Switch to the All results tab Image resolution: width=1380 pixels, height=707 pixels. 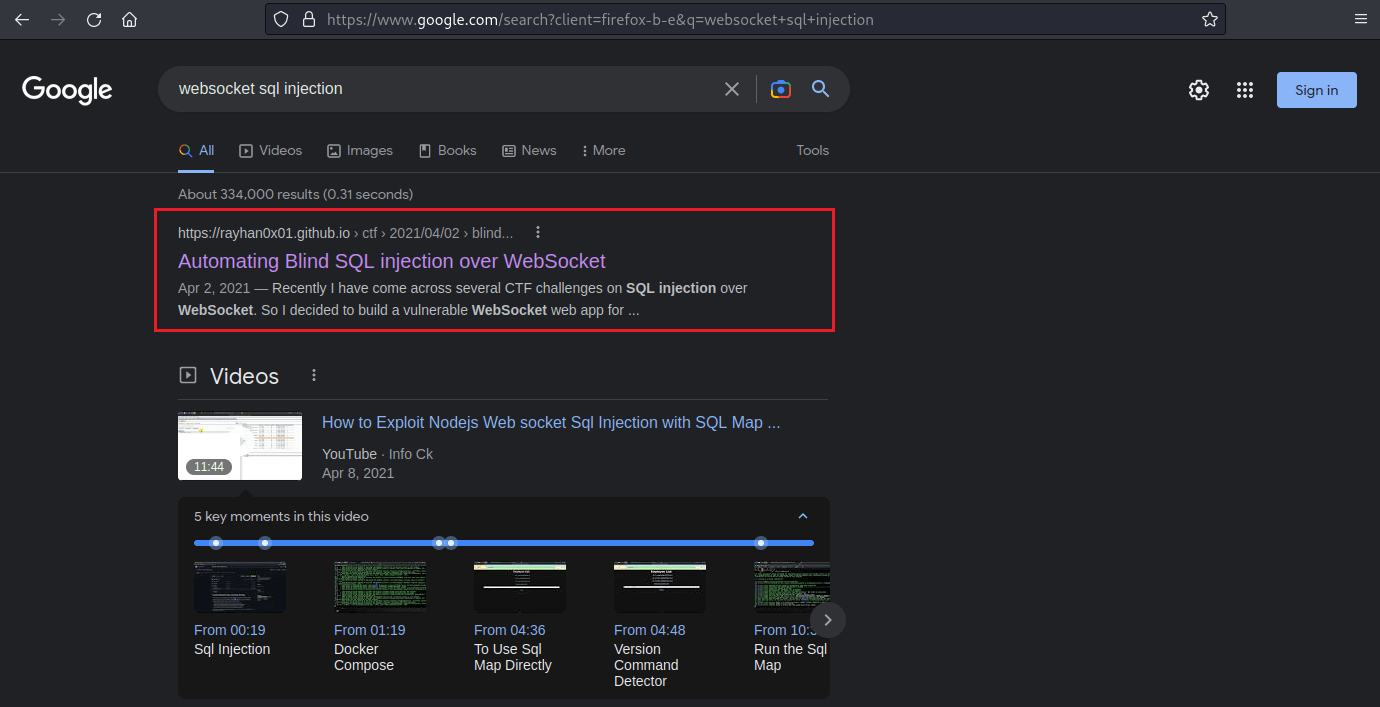pos(196,150)
